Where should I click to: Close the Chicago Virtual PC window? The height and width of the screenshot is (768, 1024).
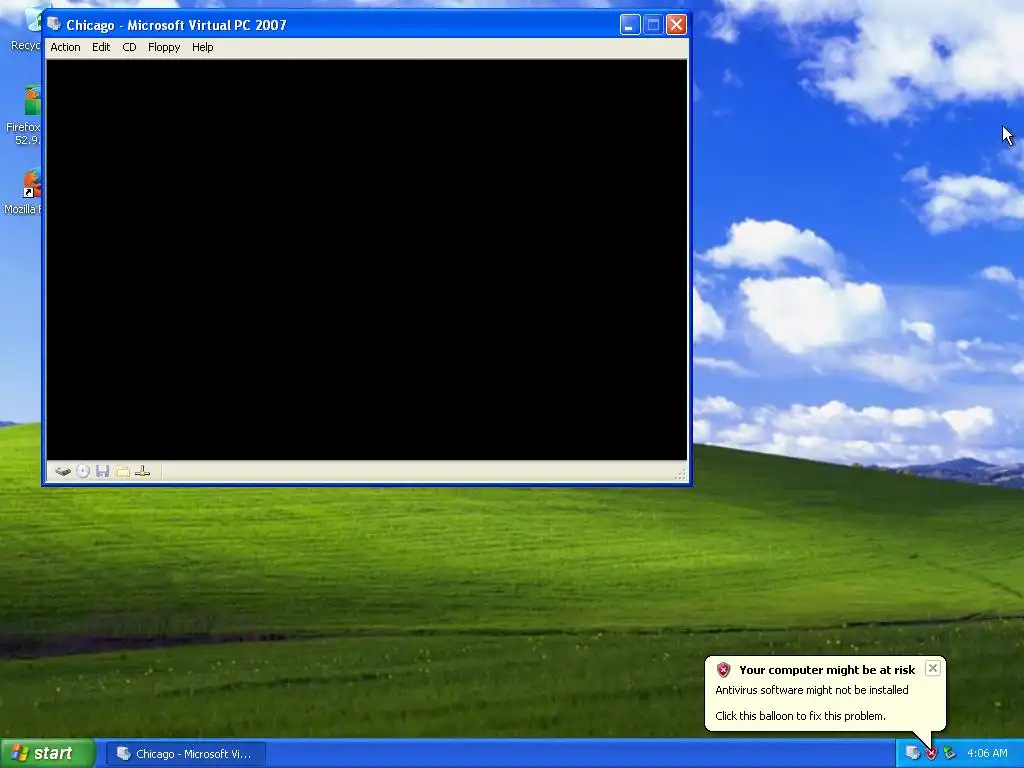point(677,25)
